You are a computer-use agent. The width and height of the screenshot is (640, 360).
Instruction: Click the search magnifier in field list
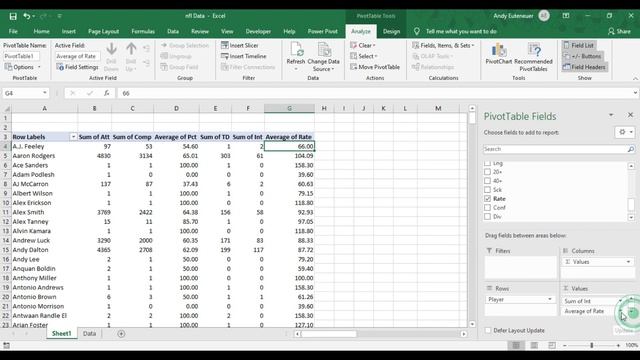(630, 149)
